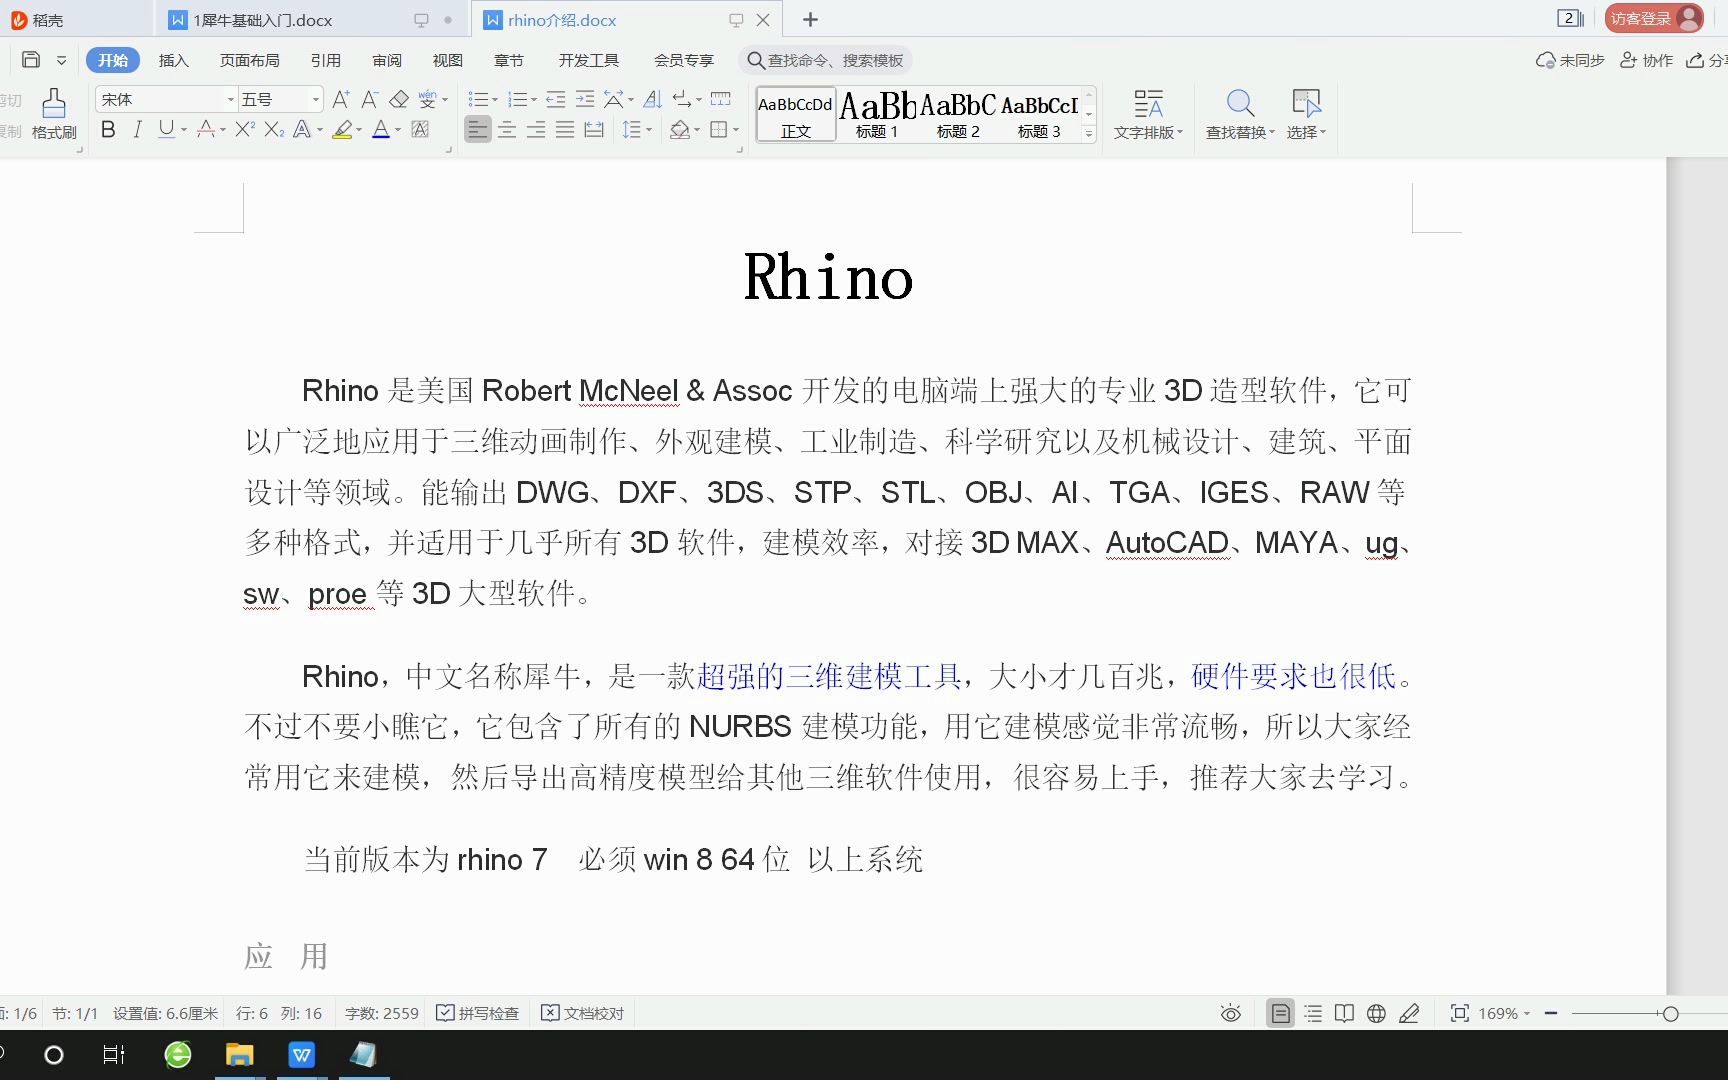This screenshot has width=1728, height=1080.
Task: Expand the underline style dropdown arrow
Action: 184,129
